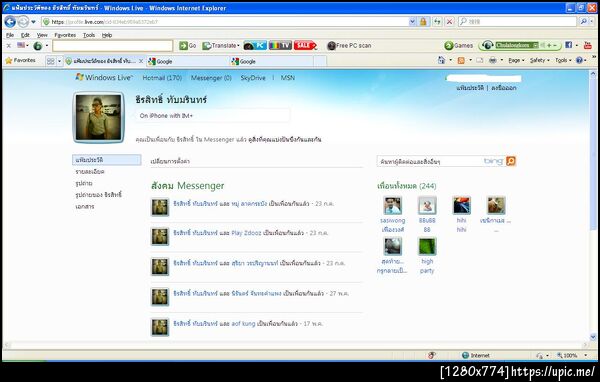The image size is (600, 382).
Task: Click the green globe toolbar icon
Action: (38, 46)
